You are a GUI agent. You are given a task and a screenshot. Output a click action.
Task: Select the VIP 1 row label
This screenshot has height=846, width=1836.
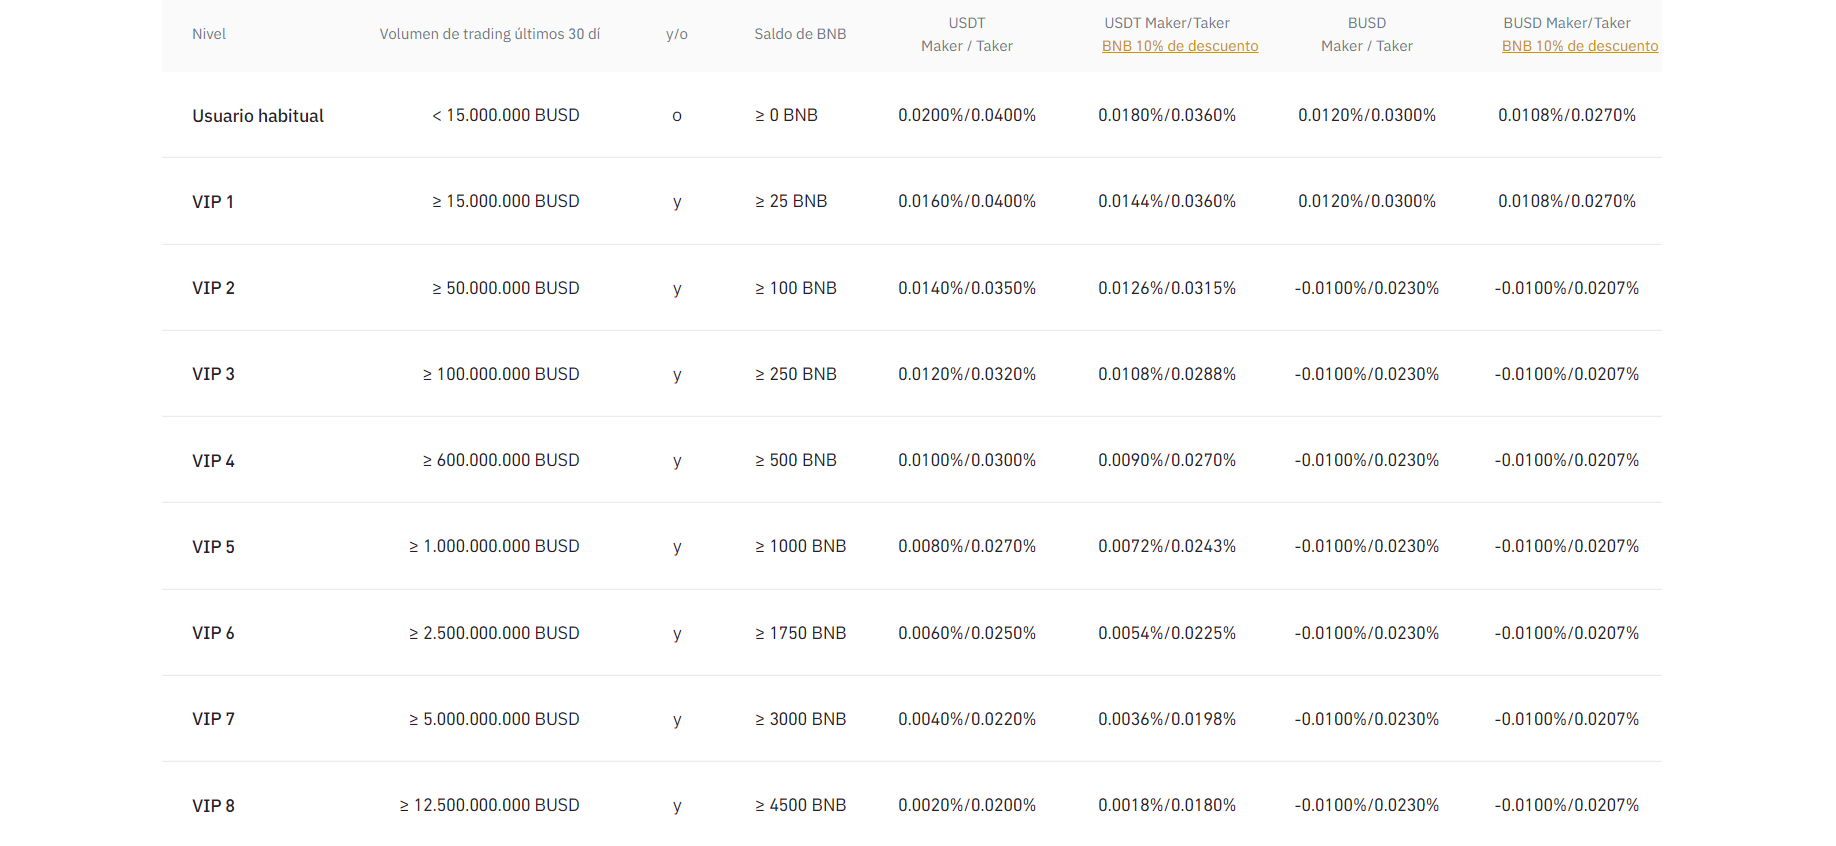(213, 202)
